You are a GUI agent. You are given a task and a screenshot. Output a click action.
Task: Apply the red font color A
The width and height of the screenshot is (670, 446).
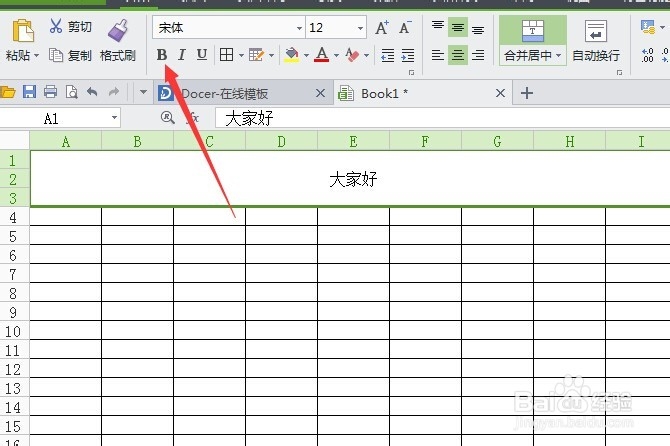click(322, 55)
